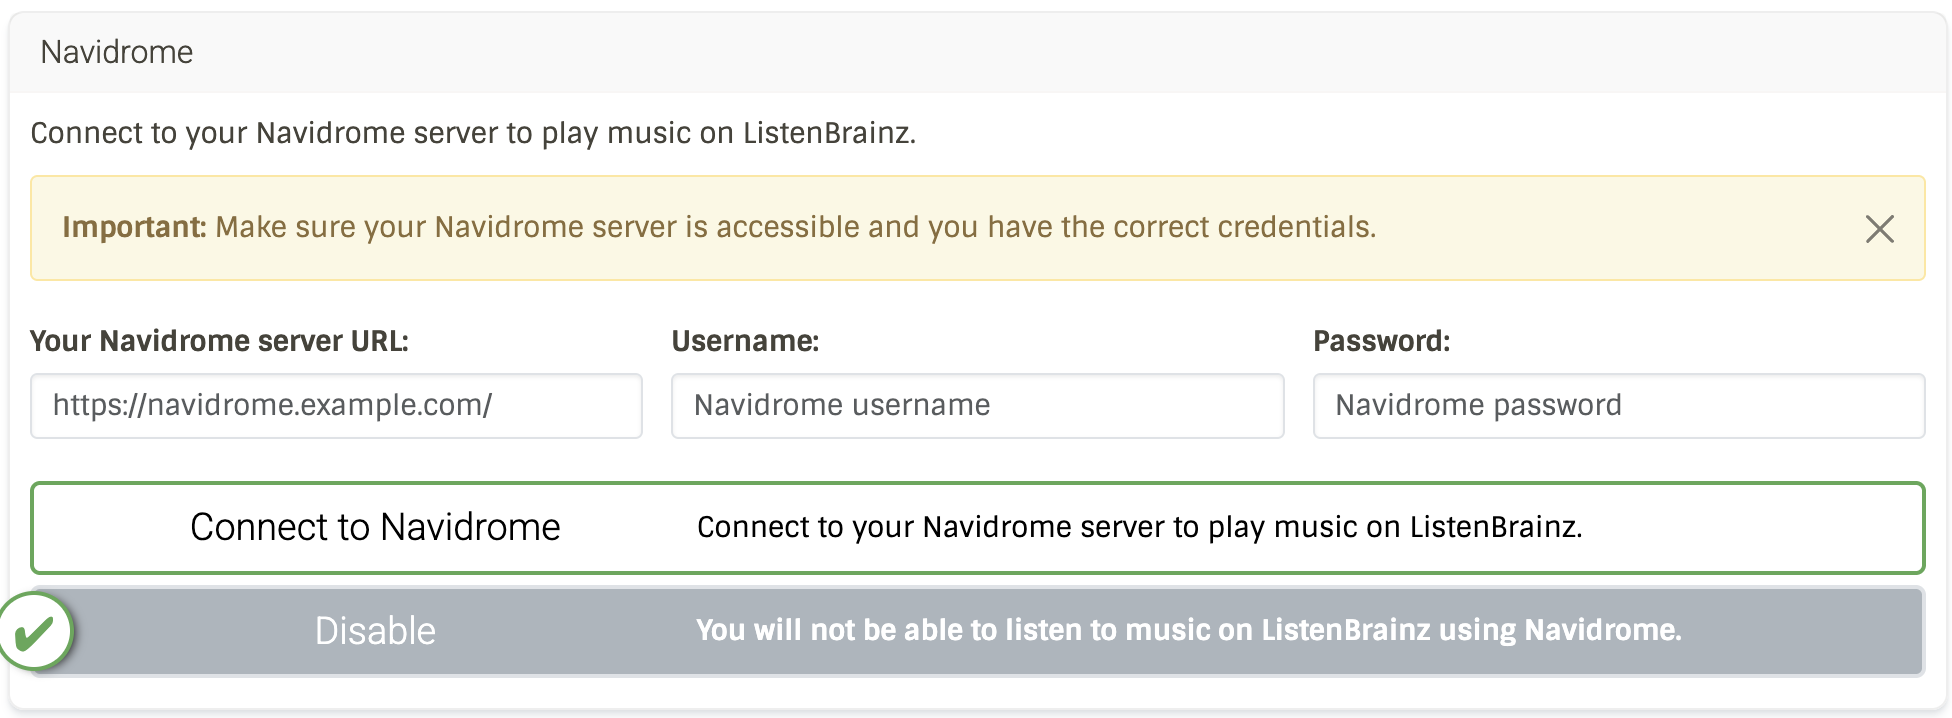Screen dimensions: 1952x718
Task: Click the "Username:" field label
Action: (745, 341)
